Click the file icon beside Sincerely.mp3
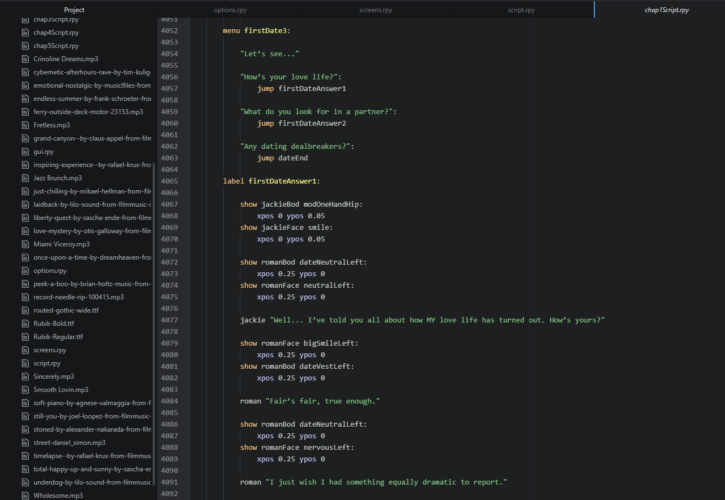The image size is (725, 500). pyautogui.click(x=25, y=377)
